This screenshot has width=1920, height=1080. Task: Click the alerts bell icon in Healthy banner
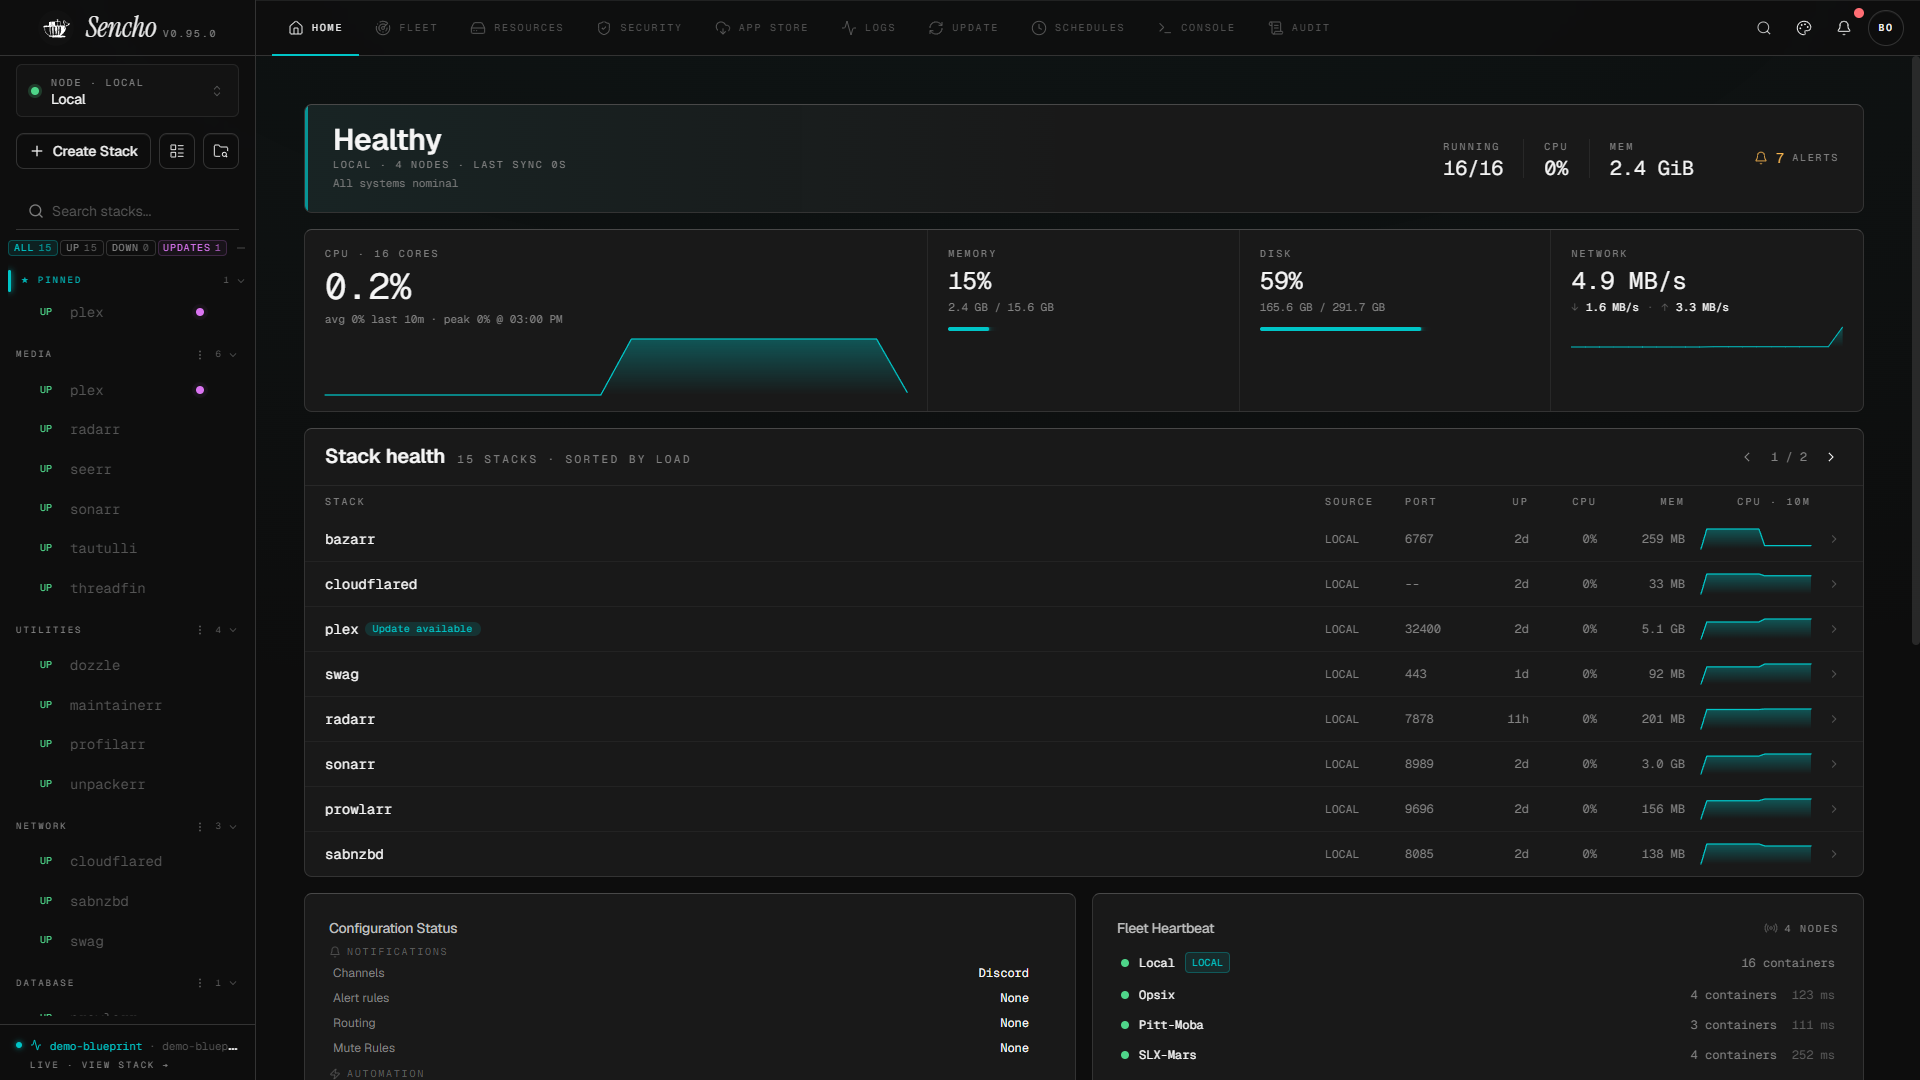[x=1761, y=158]
